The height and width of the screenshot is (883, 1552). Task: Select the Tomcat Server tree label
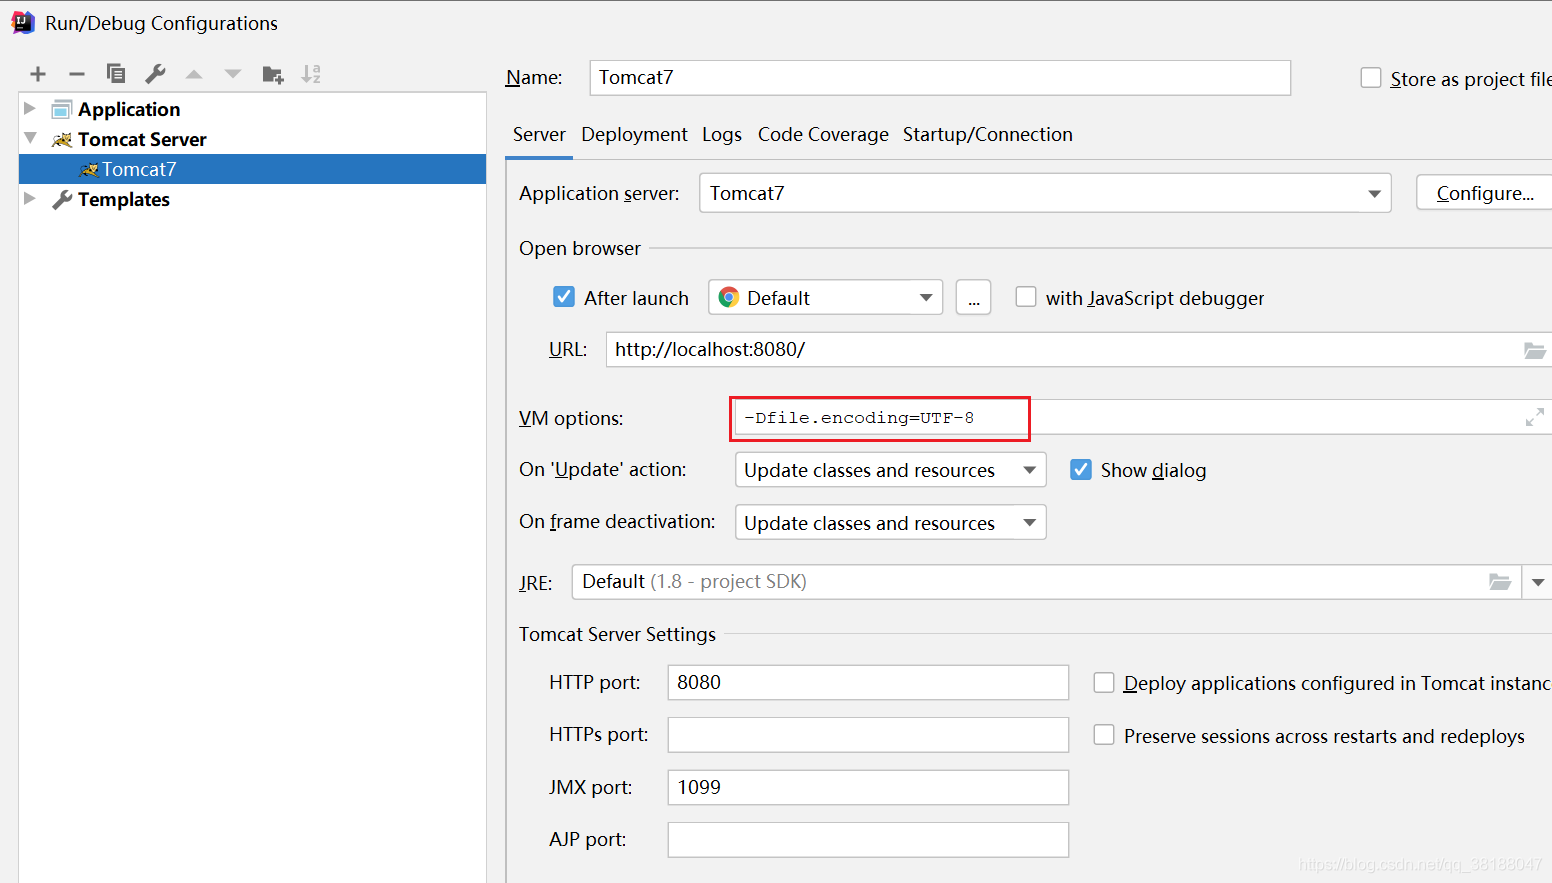(x=142, y=139)
